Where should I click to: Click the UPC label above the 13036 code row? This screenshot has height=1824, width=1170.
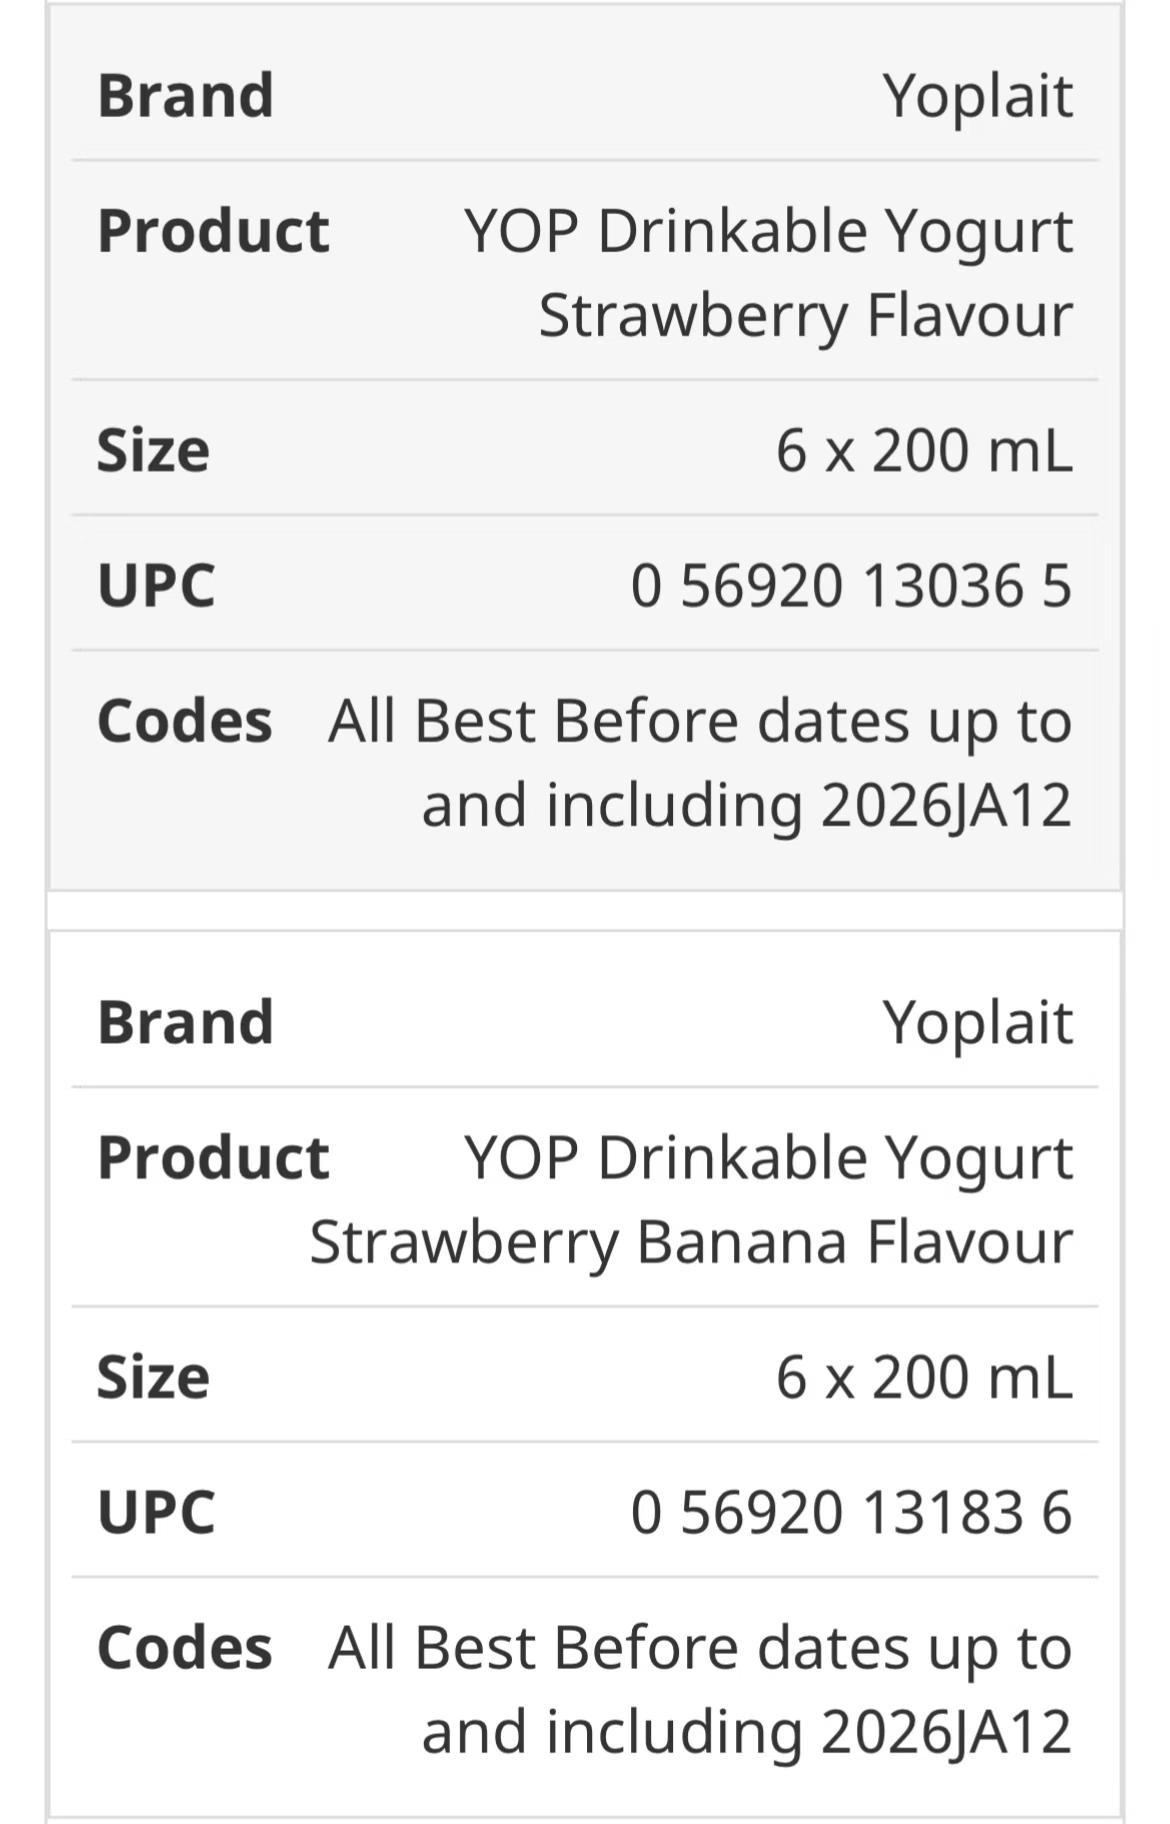(x=156, y=585)
